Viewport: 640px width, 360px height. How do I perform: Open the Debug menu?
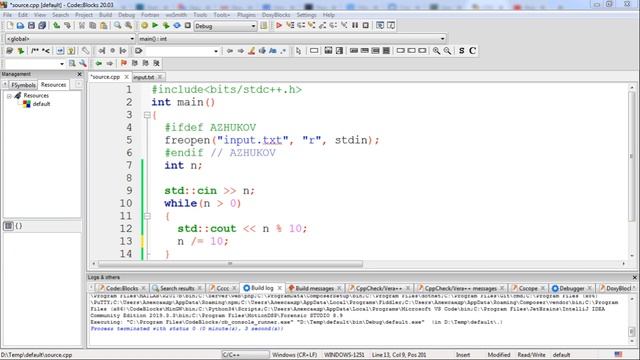click(127, 15)
